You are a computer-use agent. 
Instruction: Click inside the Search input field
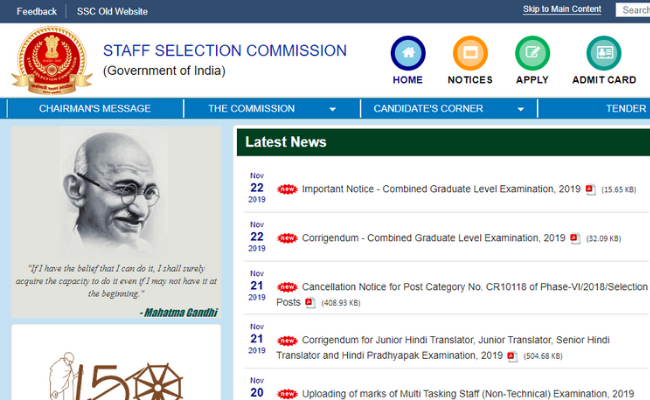click(634, 10)
